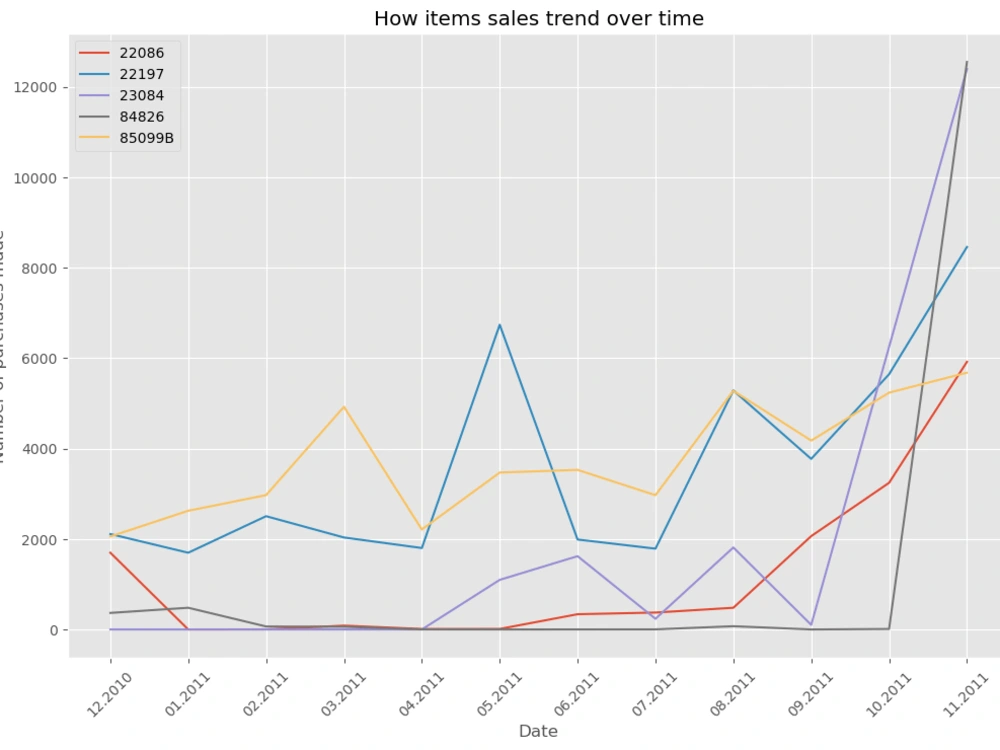This screenshot has width=1000, height=750.
Task: Click the red line start point at 12.2010
Action: click(110, 552)
